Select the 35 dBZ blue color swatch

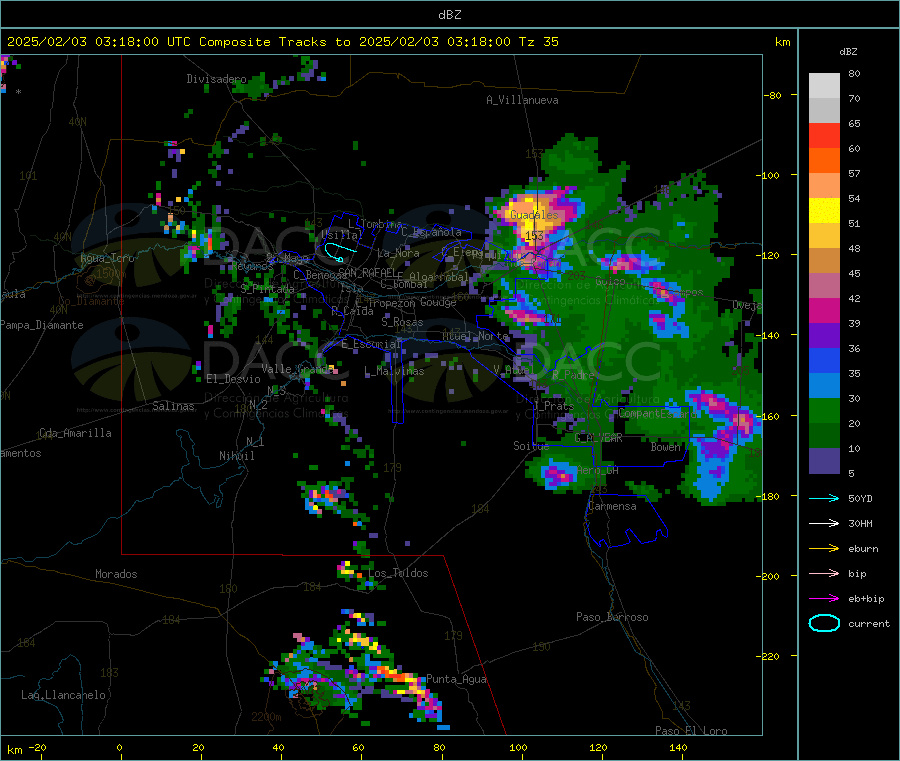point(824,360)
